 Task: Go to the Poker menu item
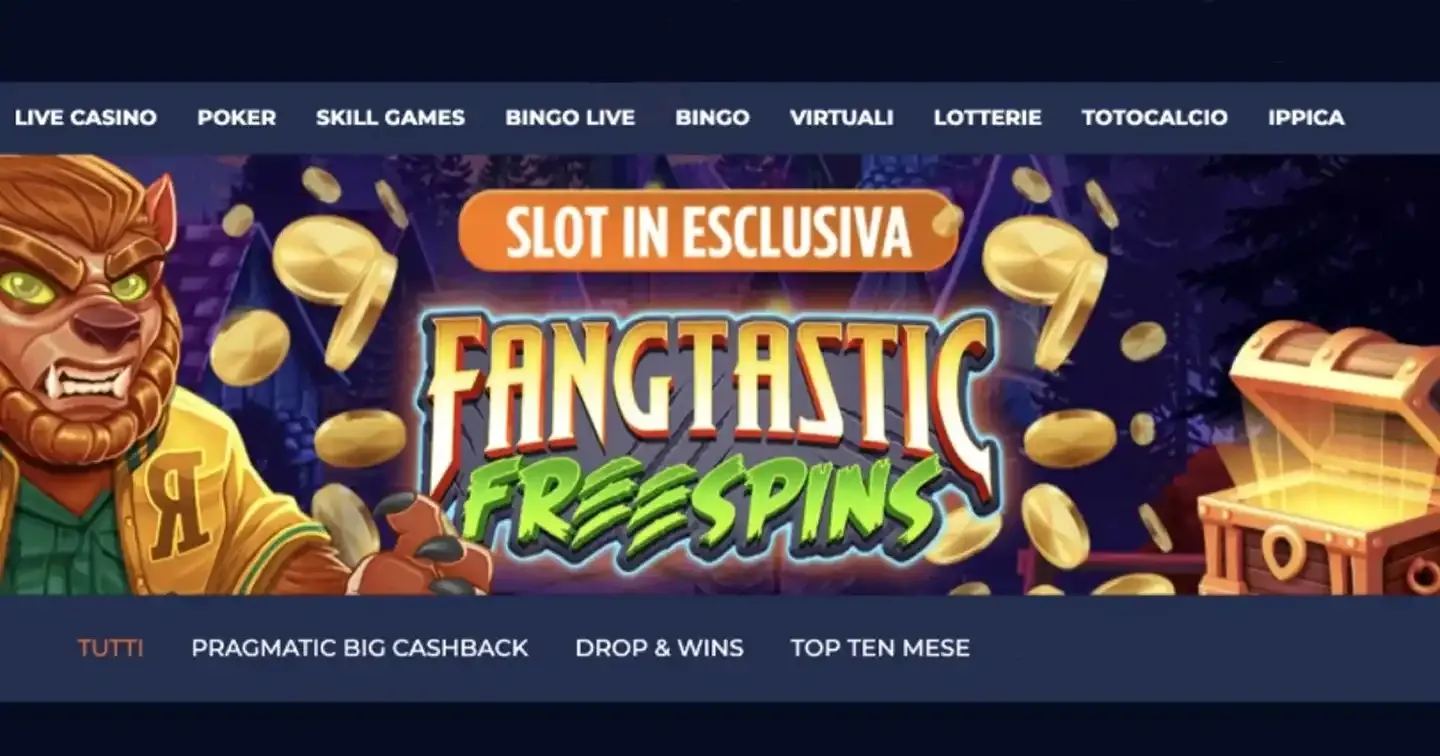click(x=237, y=118)
